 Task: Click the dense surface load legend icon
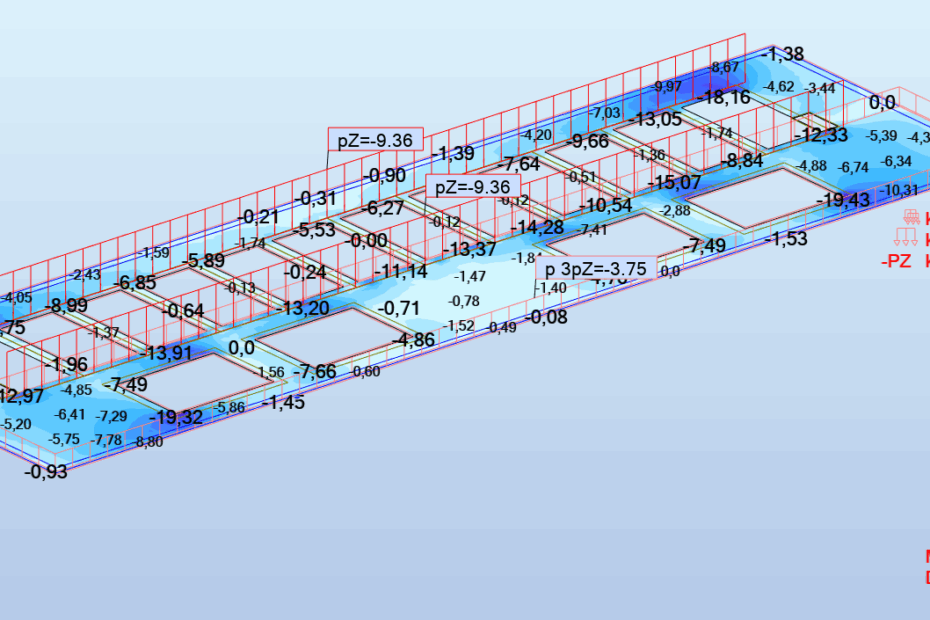(x=911, y=217)
